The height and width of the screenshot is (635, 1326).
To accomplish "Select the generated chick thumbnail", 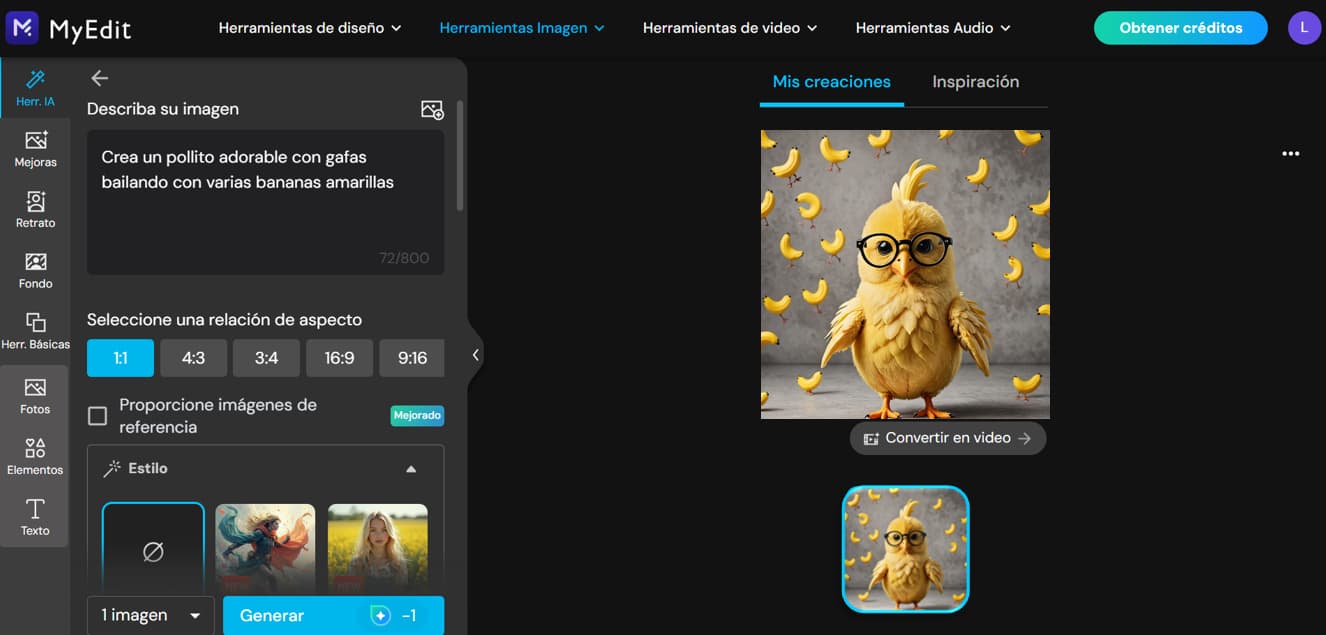I will 904,548.
